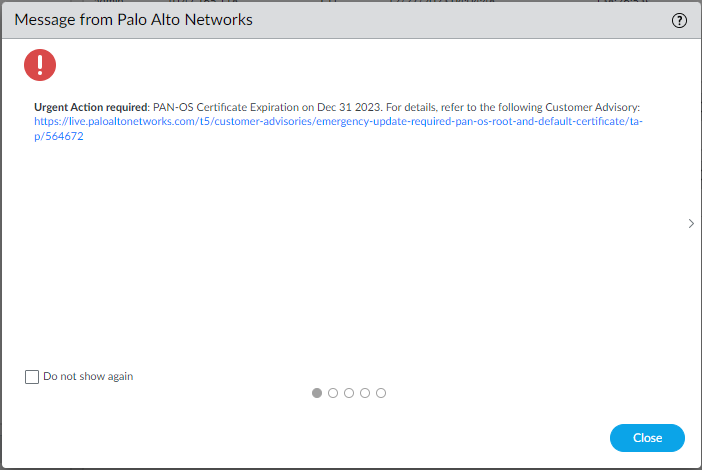This screenshot has width=702, height=470.
Task: Click the bold 'Urgent Action required' text
Action: point(91,106)
